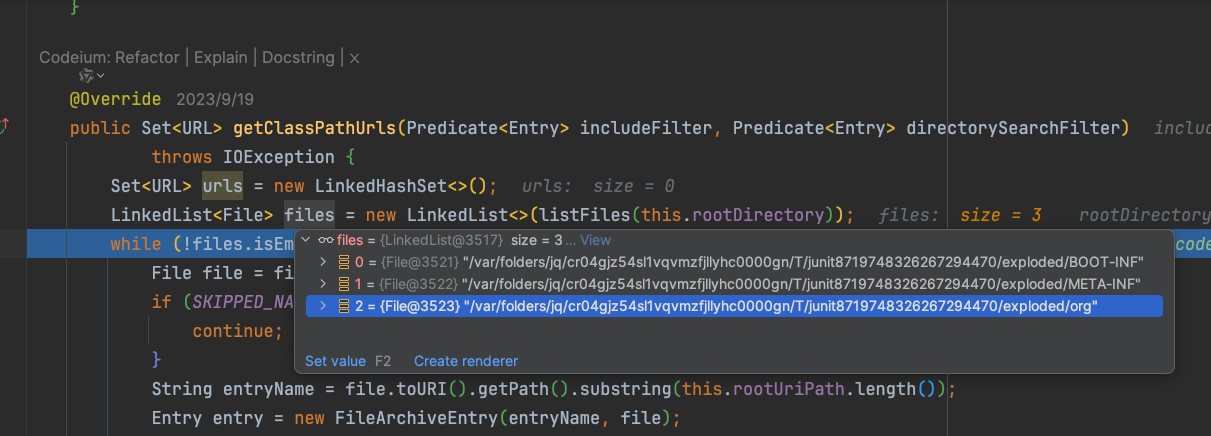The height and width of the screenshot is (436, 1211).
Task: Click the field icon of element 2
Action: (x=344, y=307)
